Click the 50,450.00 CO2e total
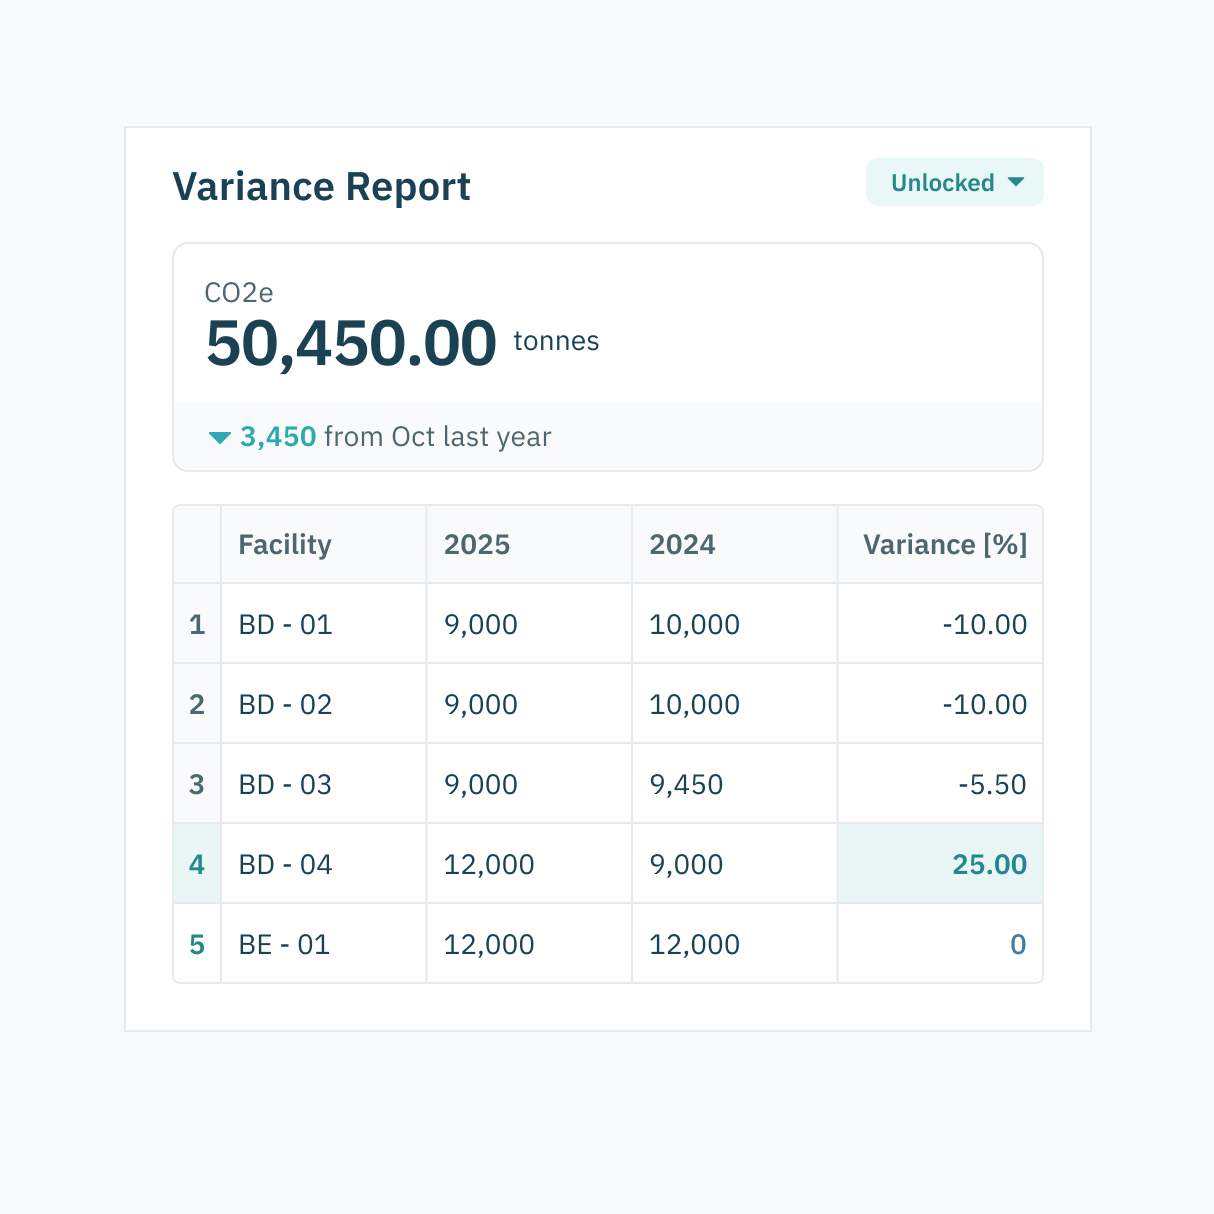This screenshot has width=1214, height=1214. [351, 343]
